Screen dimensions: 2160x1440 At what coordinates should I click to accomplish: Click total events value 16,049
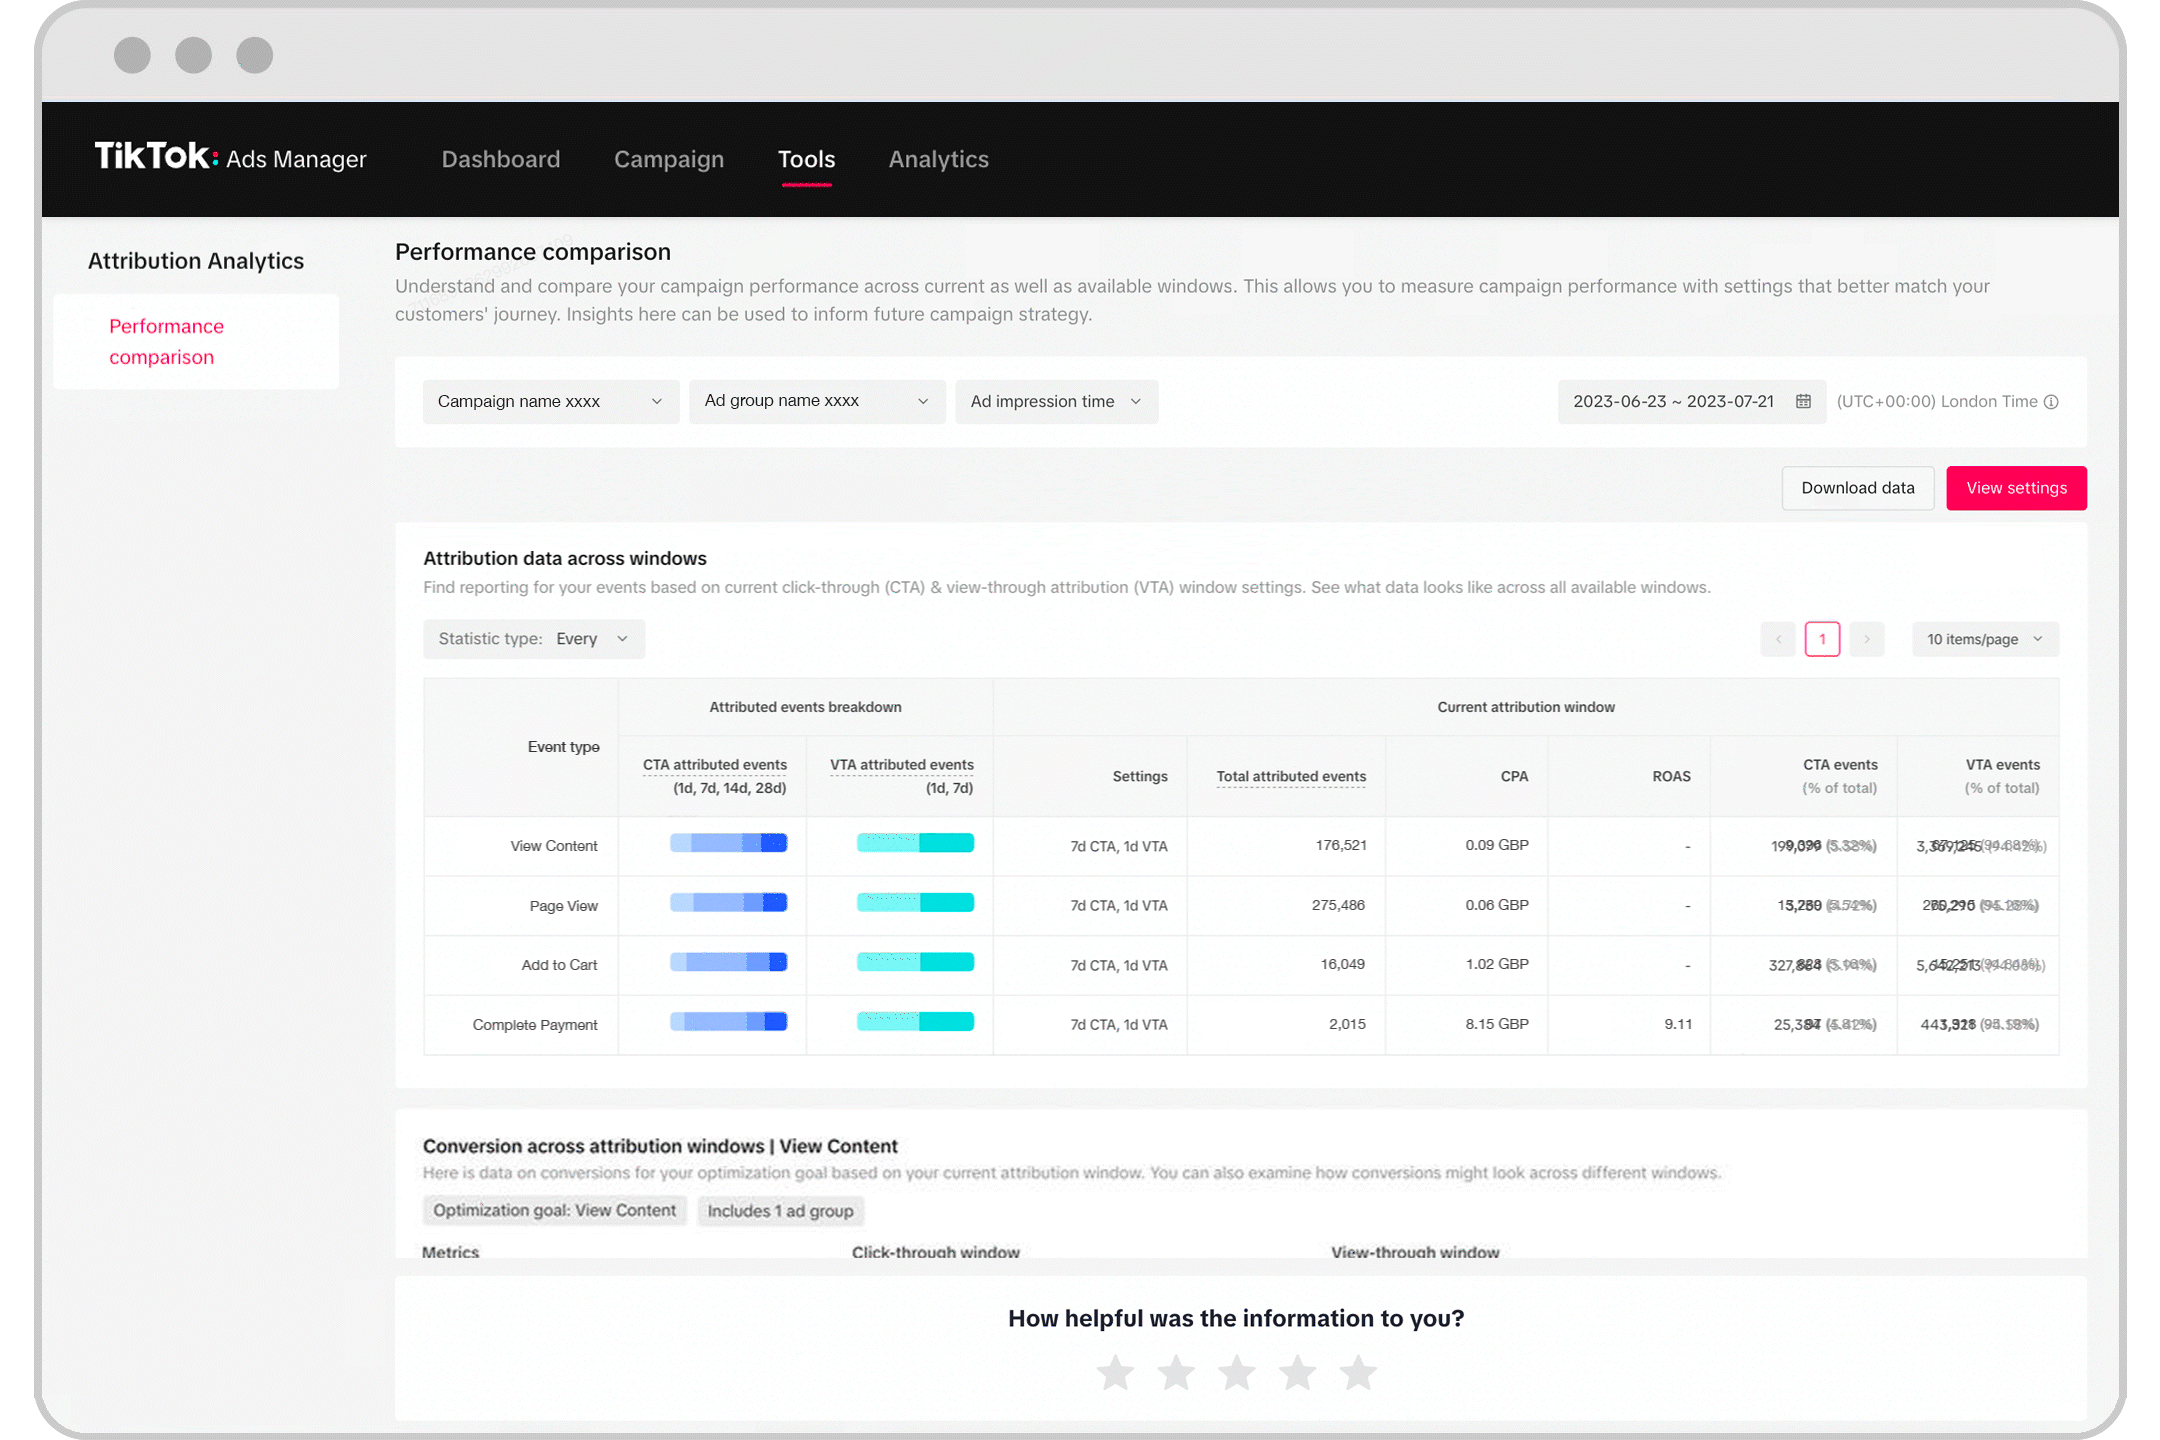[1343, 964]
